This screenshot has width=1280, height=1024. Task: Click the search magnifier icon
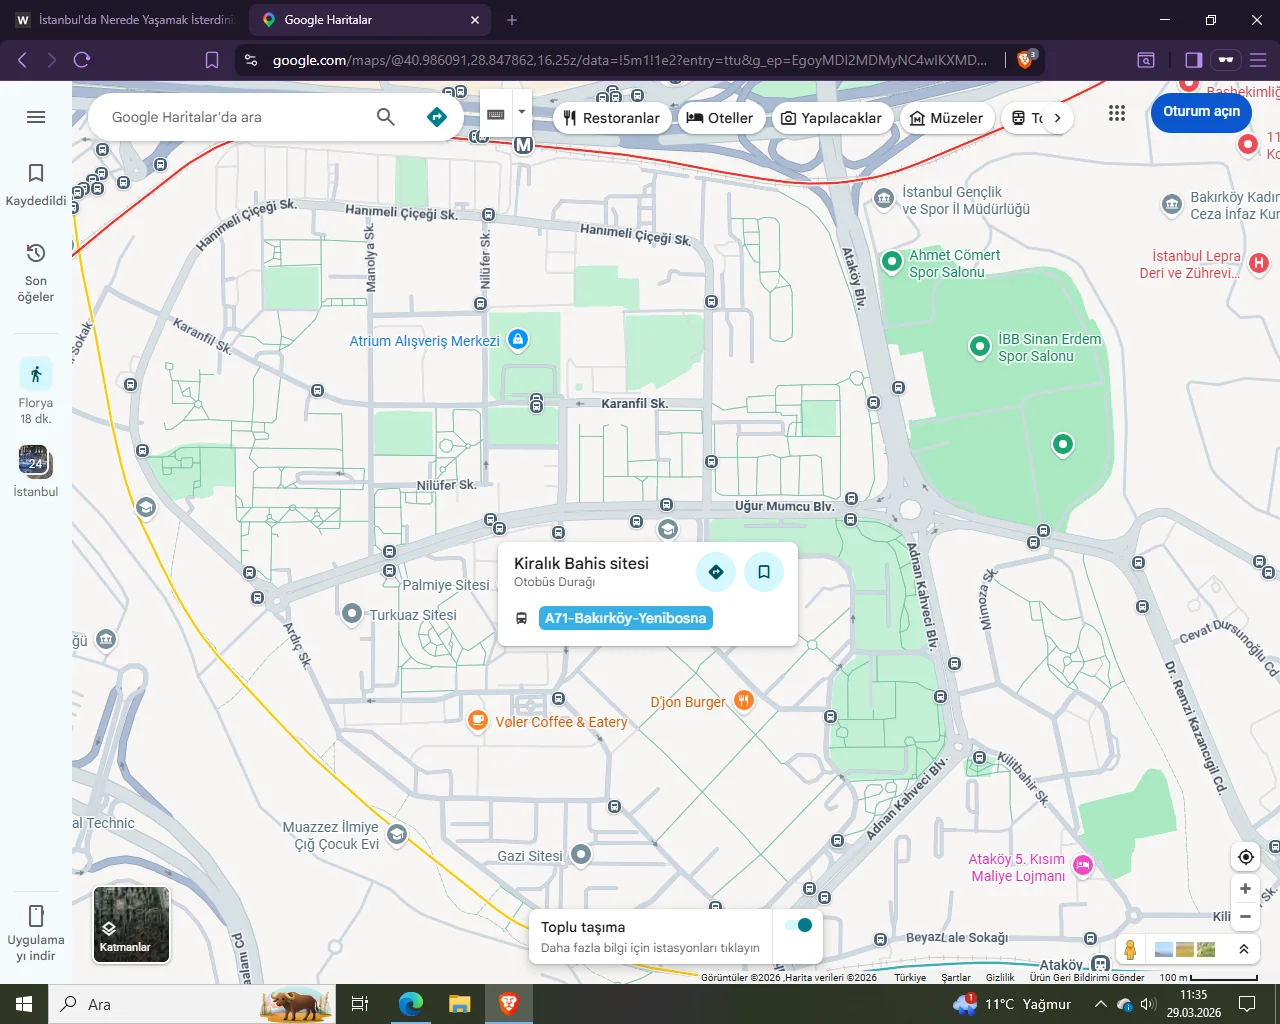tap(385, 117)
